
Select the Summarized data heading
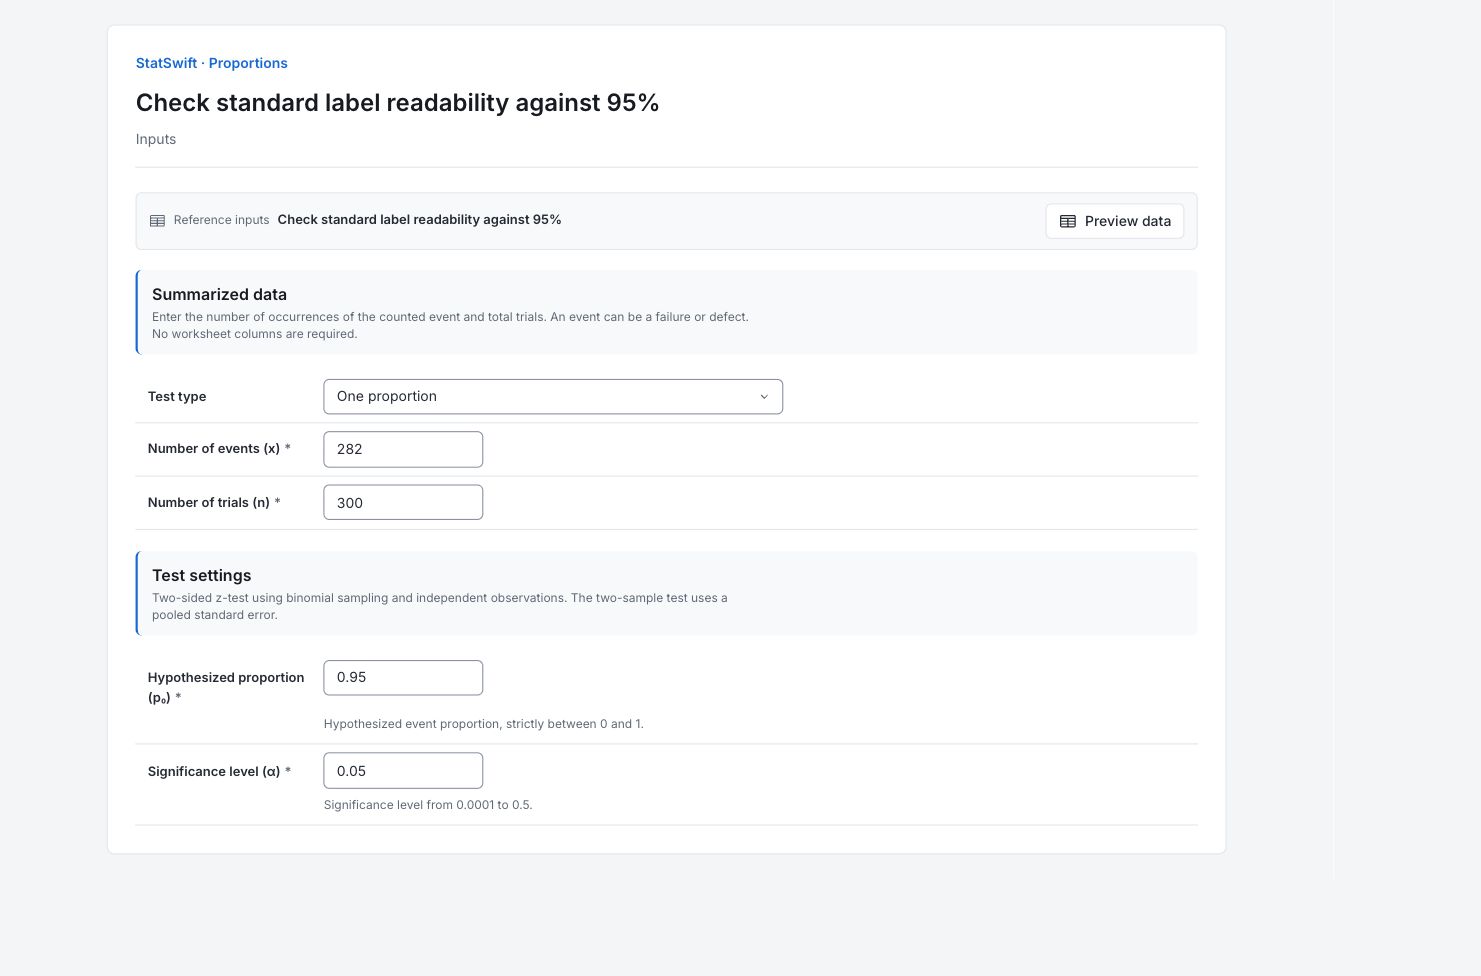click(219, 294)
